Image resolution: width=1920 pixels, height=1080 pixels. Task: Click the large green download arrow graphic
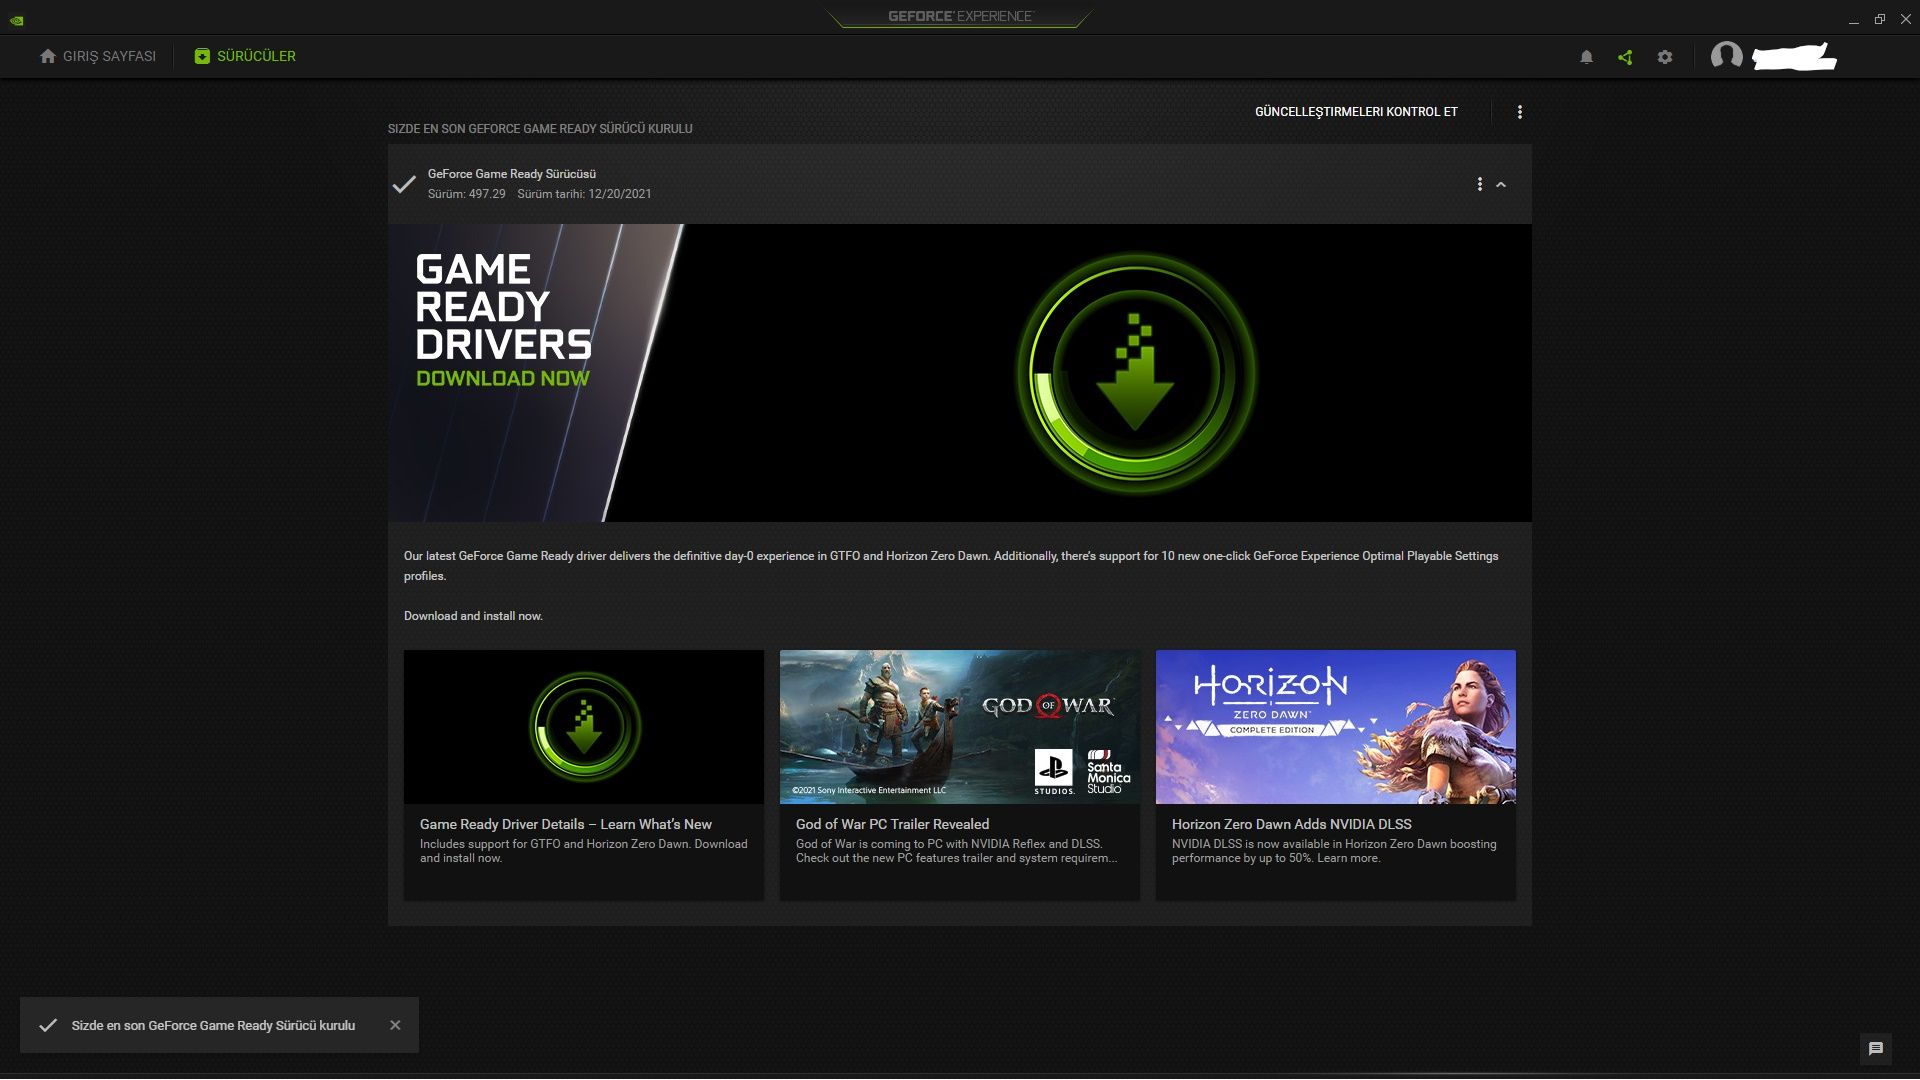click(1135, 374)
